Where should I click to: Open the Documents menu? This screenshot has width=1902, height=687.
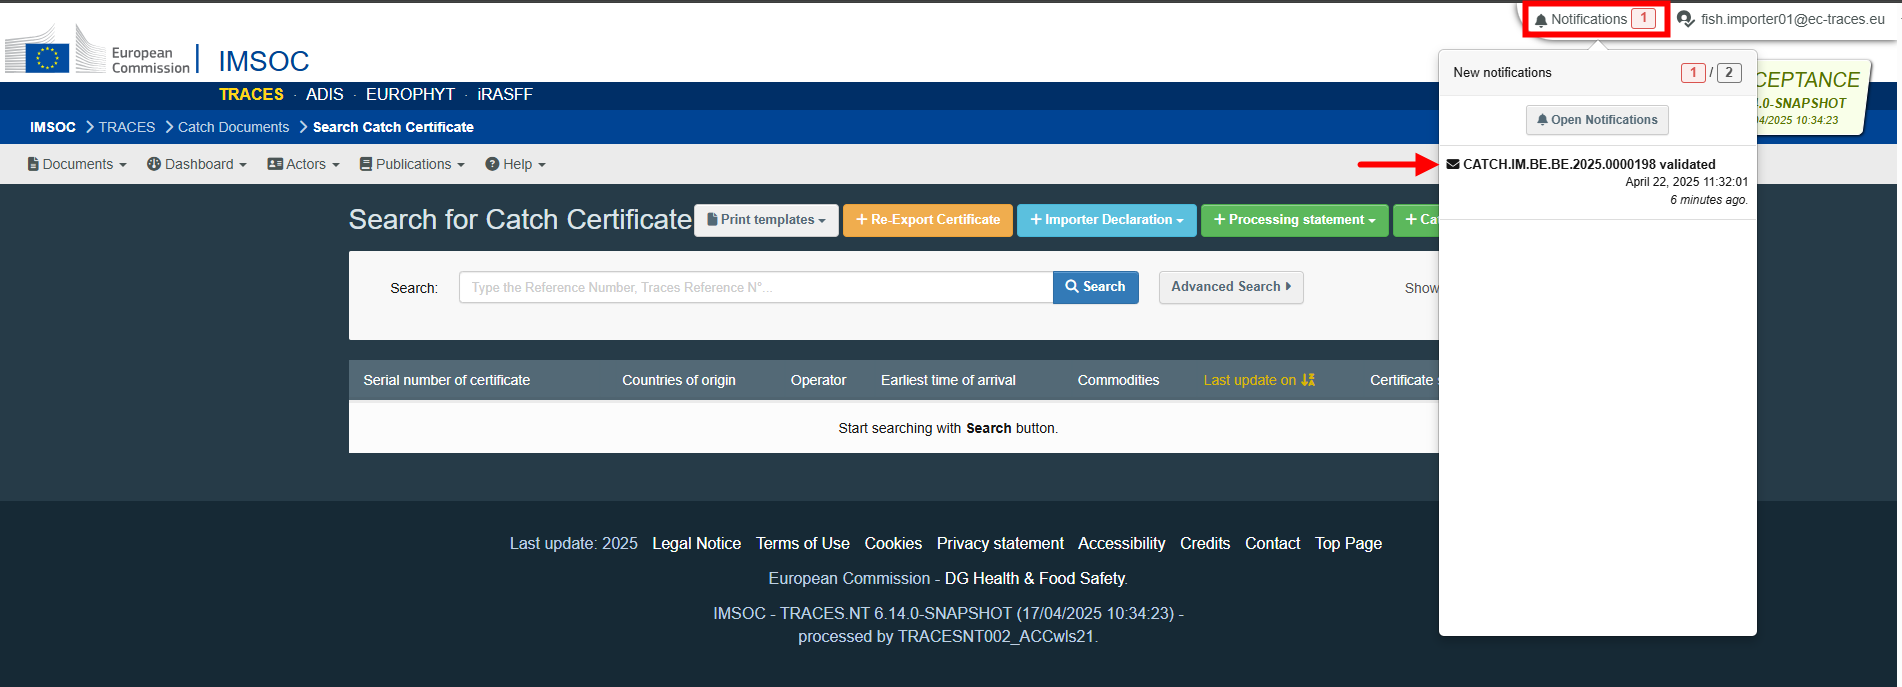click(77, 164)
